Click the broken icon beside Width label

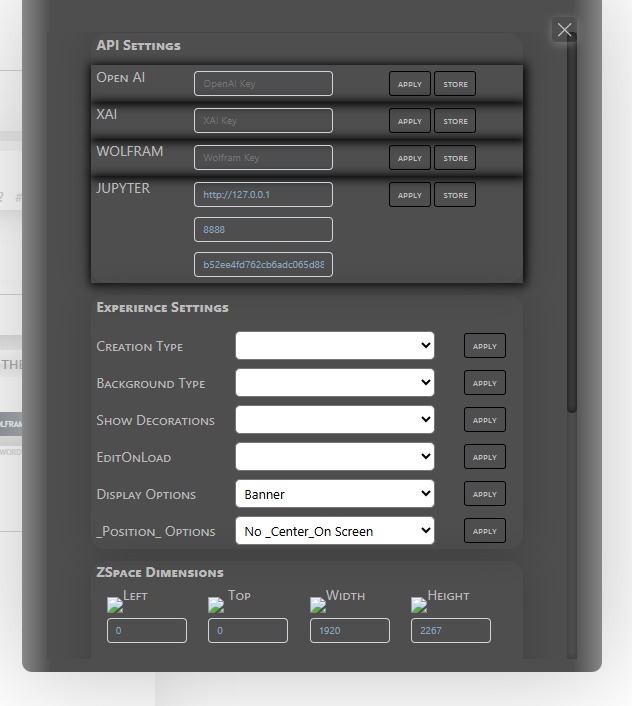point(318,604)
